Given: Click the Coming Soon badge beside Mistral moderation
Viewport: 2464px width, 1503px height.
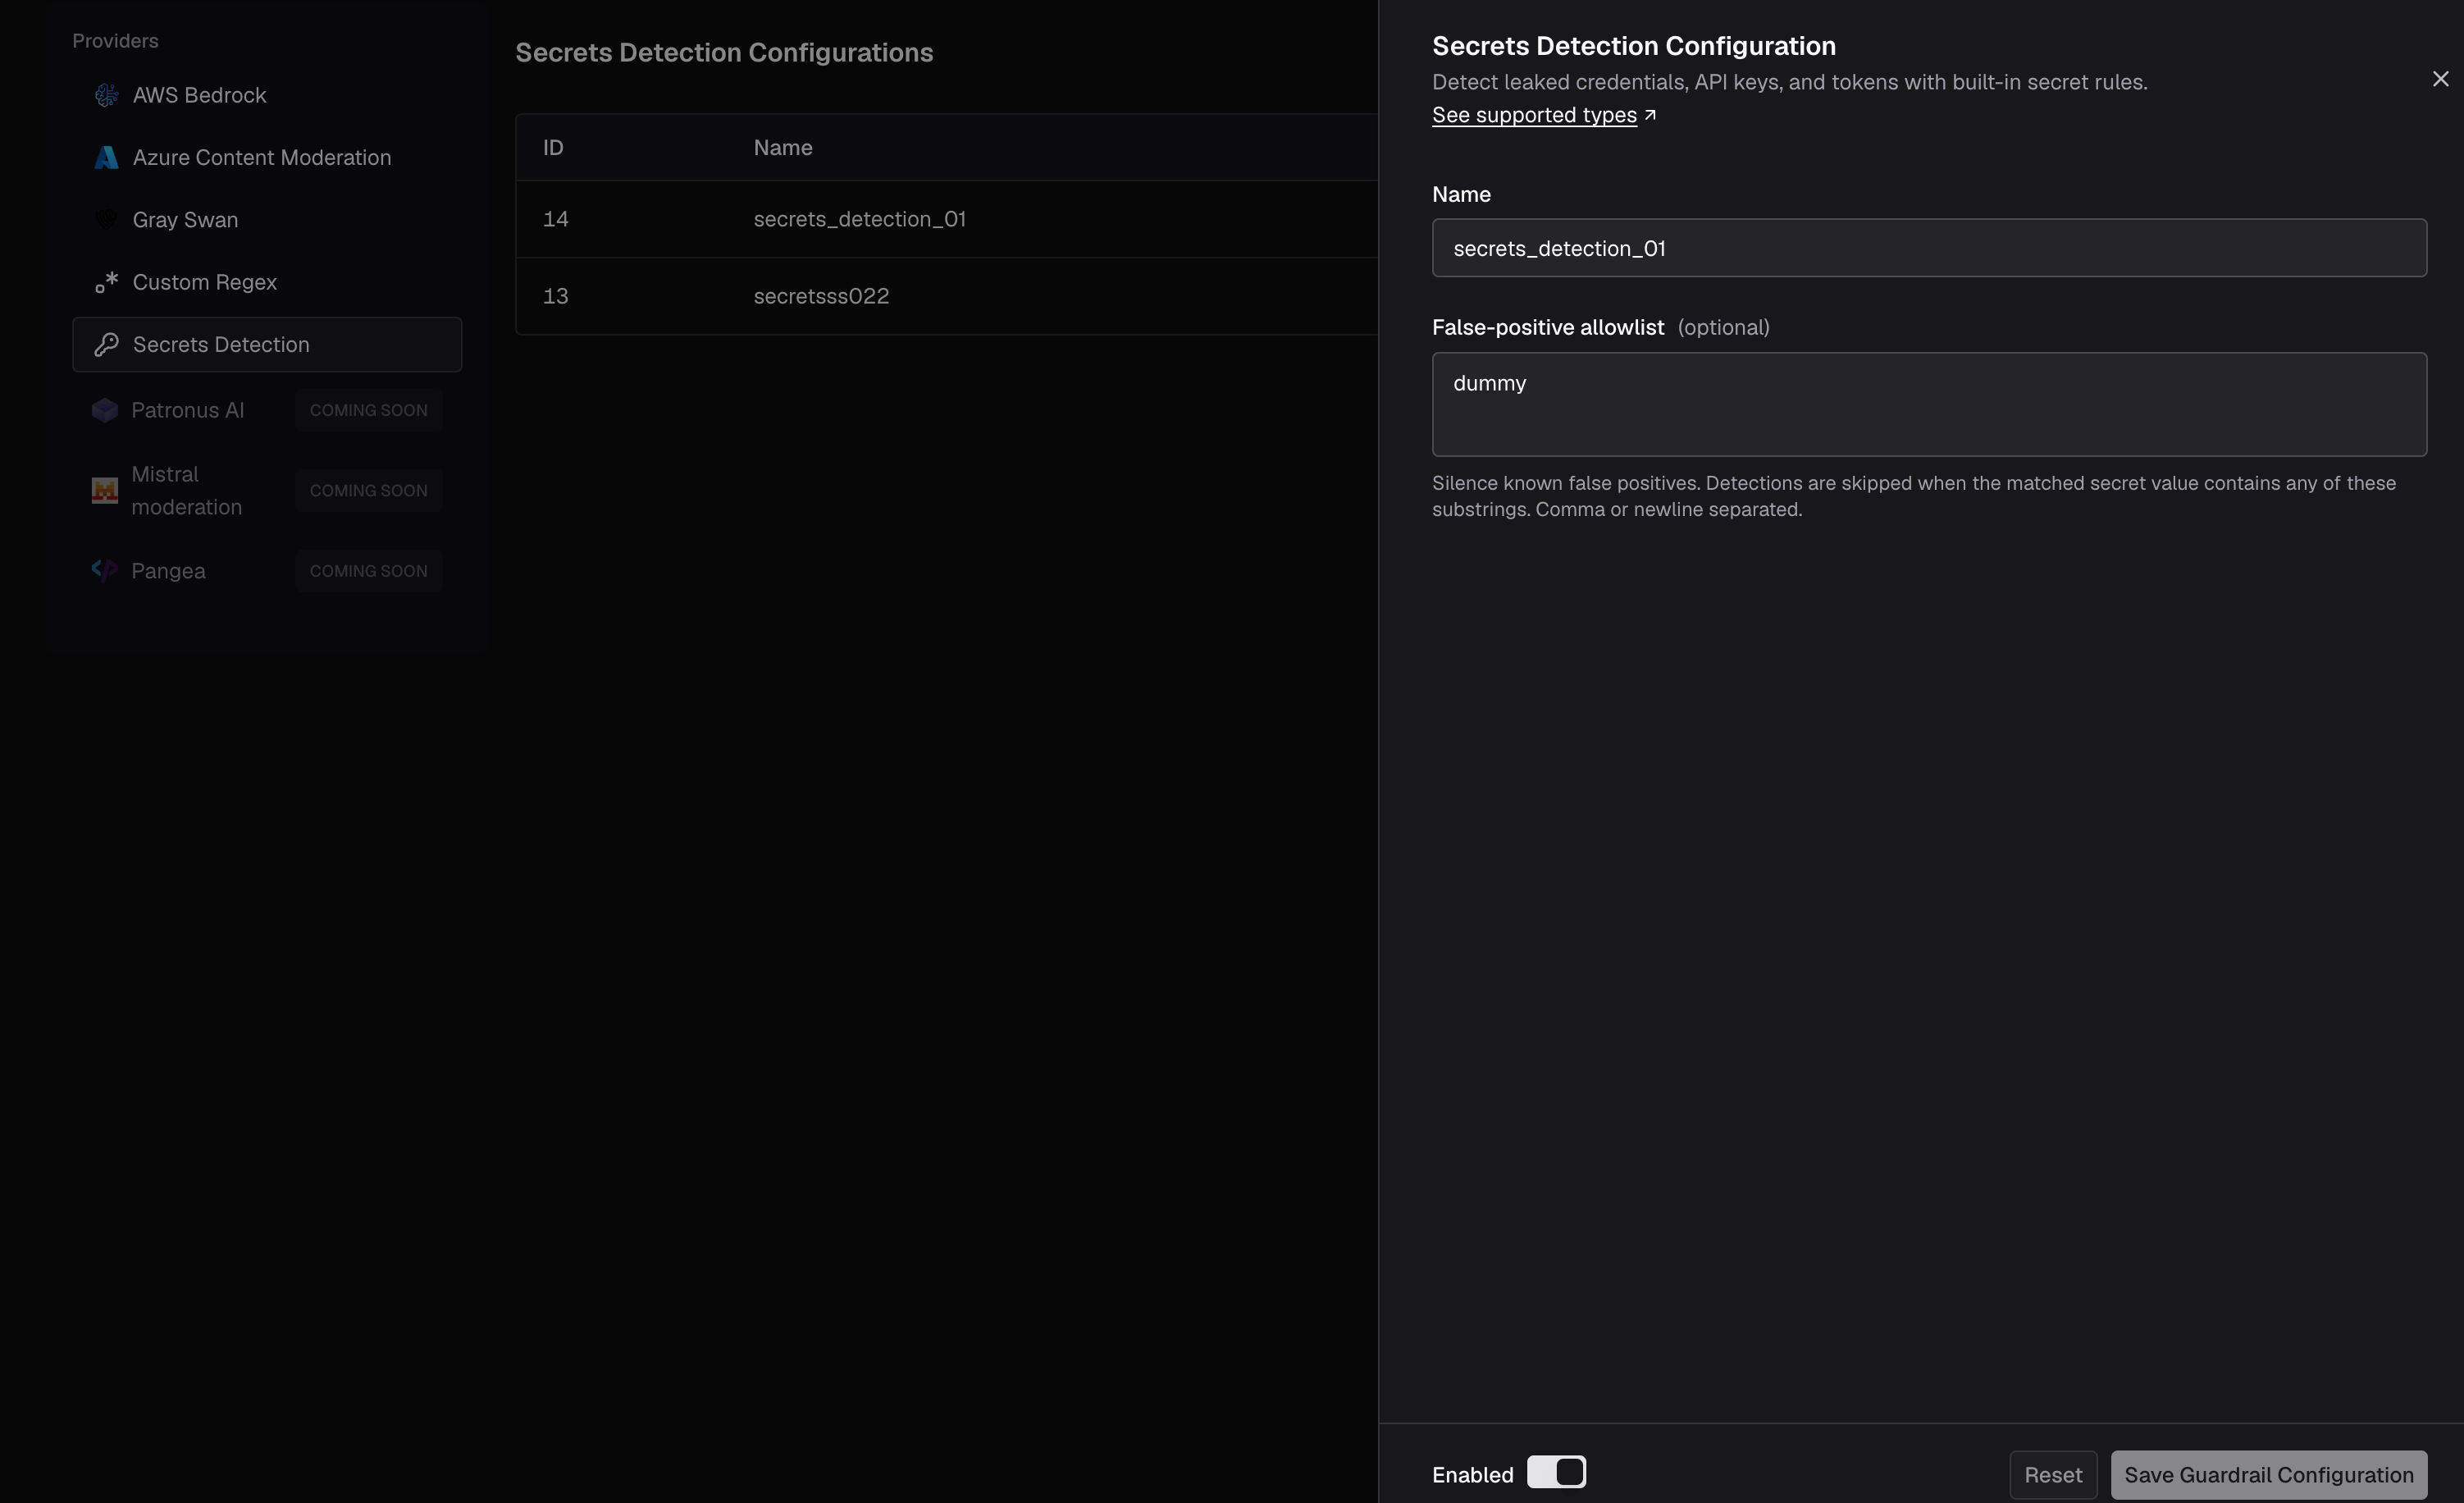Looking at the screenshot, I should pos(368,490).
